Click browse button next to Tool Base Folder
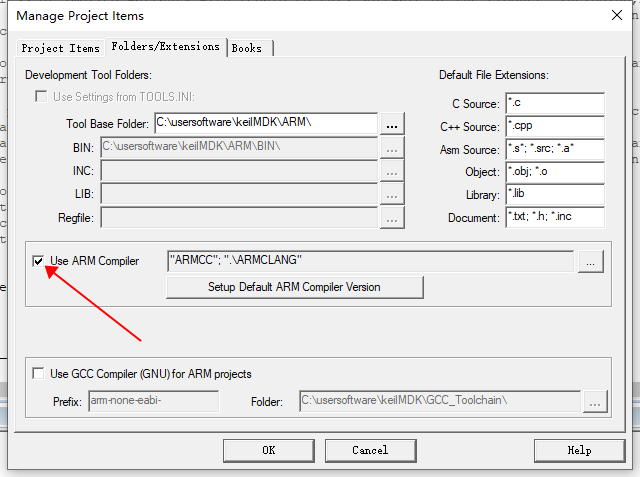 point(392,124)
